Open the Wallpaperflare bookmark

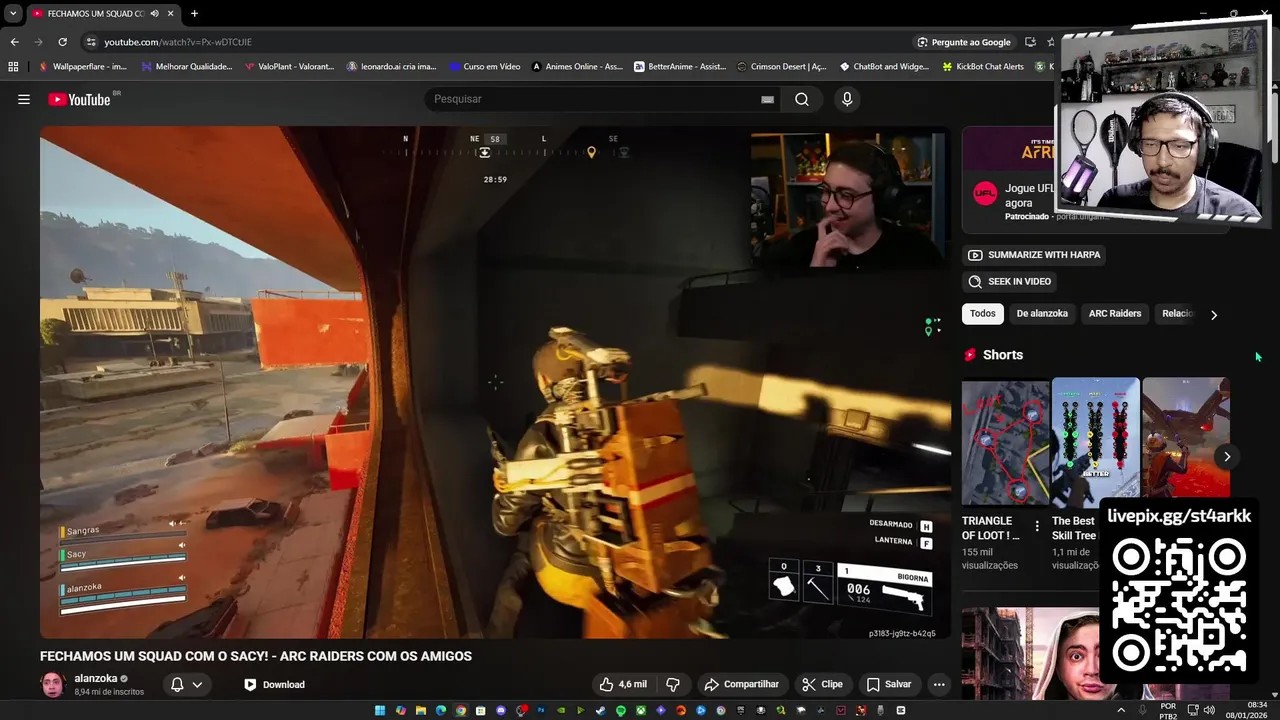point(83,66)
